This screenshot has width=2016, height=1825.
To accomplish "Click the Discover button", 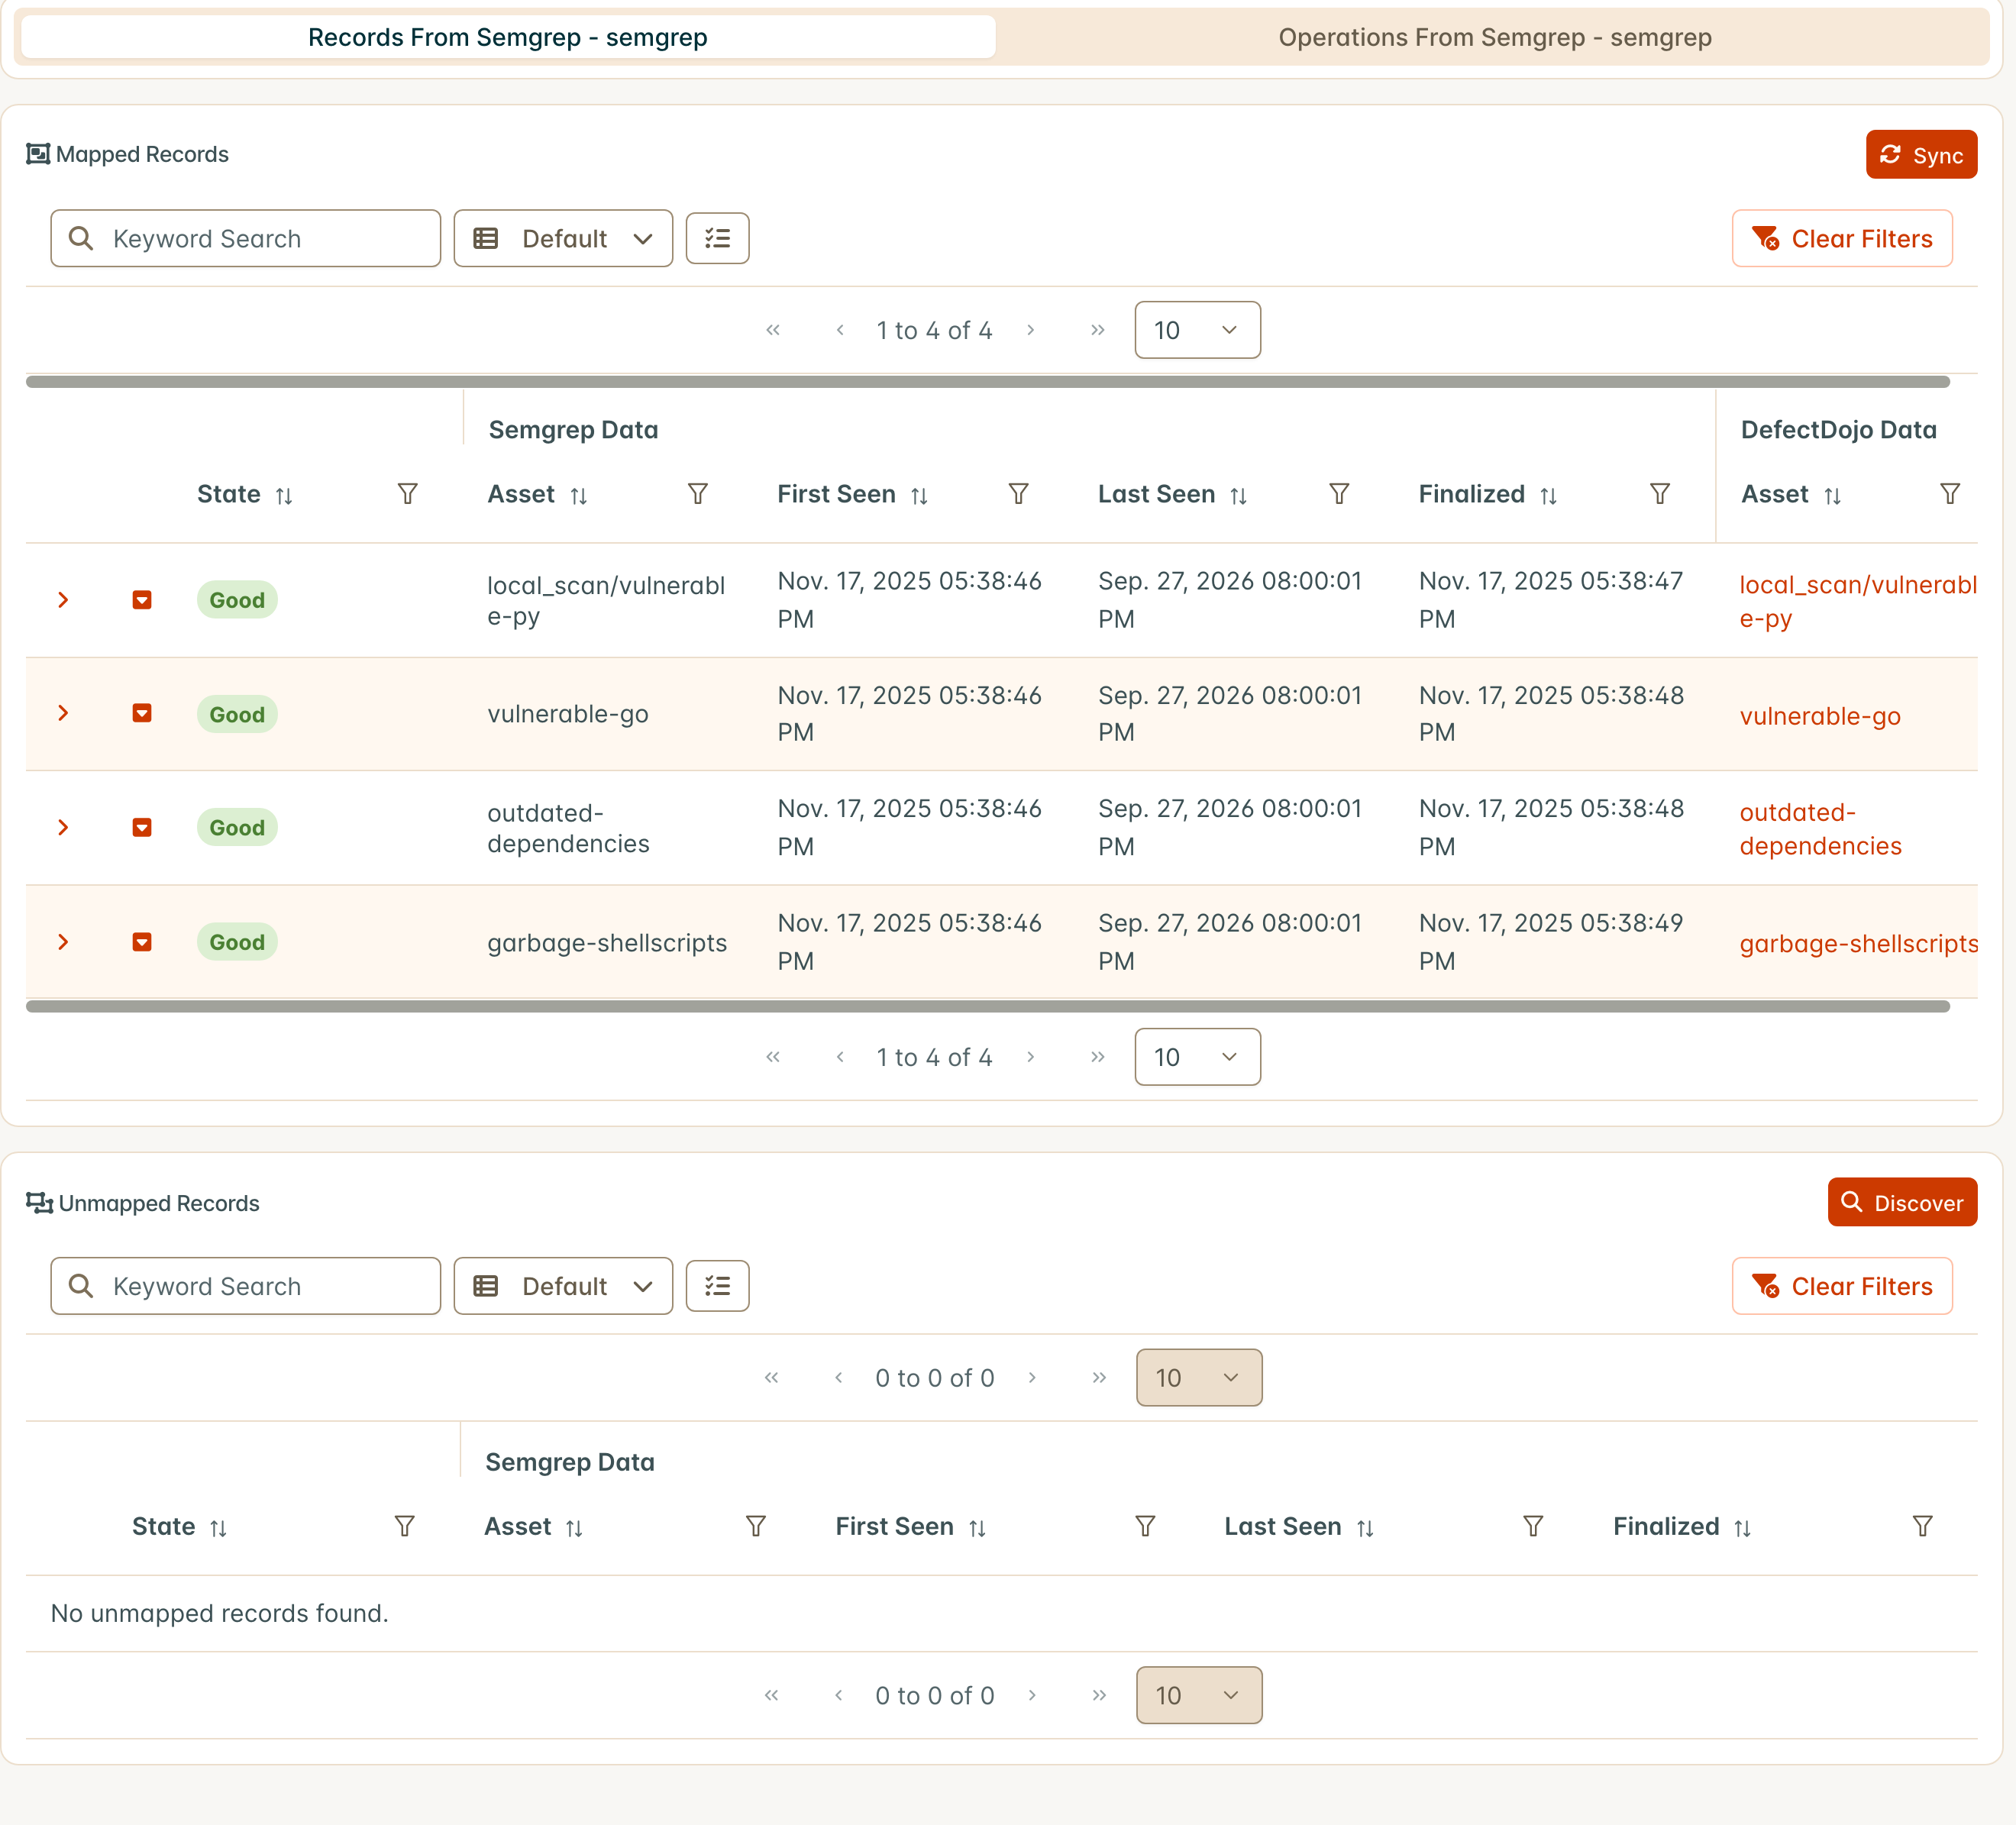I will click(x=1902, y=1202).
